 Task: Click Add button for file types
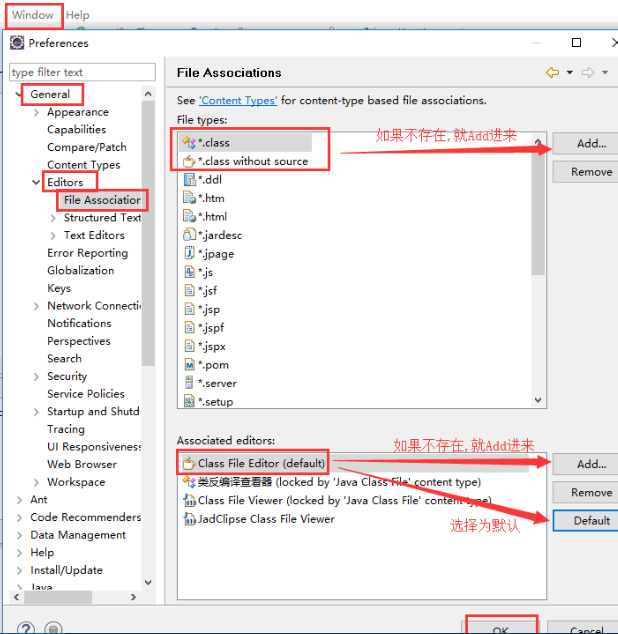(x=586, y=143)
